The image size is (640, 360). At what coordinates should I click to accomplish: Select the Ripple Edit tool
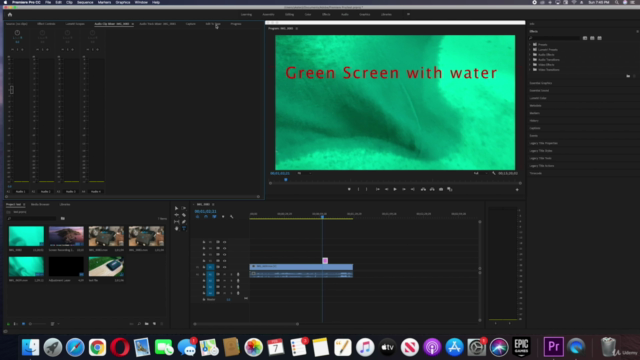[176, 215]
